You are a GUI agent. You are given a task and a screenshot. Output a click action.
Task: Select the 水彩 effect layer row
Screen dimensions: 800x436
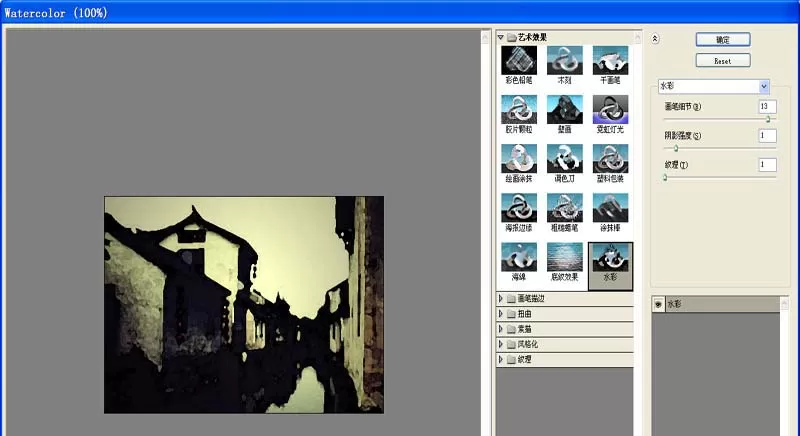[716, 304]
